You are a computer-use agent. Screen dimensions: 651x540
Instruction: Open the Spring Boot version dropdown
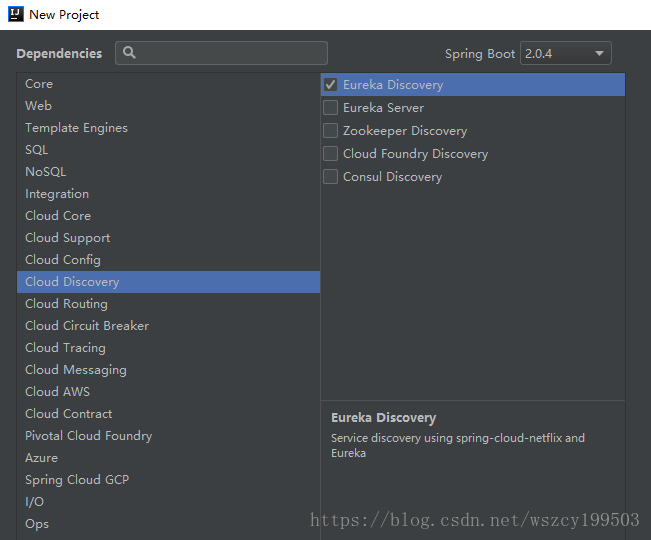point(565,53)
